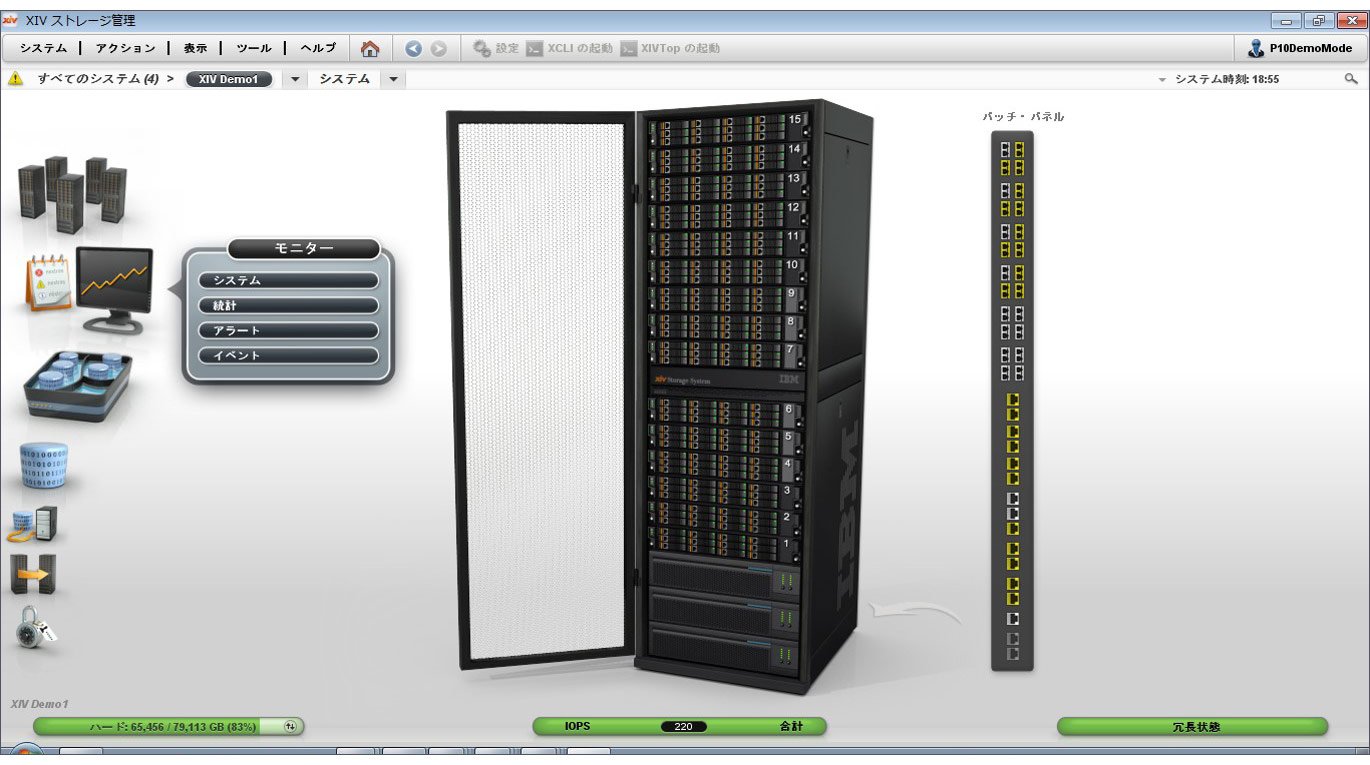Launch XCLI with the XCLI の起動 button
1370x765 pixels.
point(569,48)
